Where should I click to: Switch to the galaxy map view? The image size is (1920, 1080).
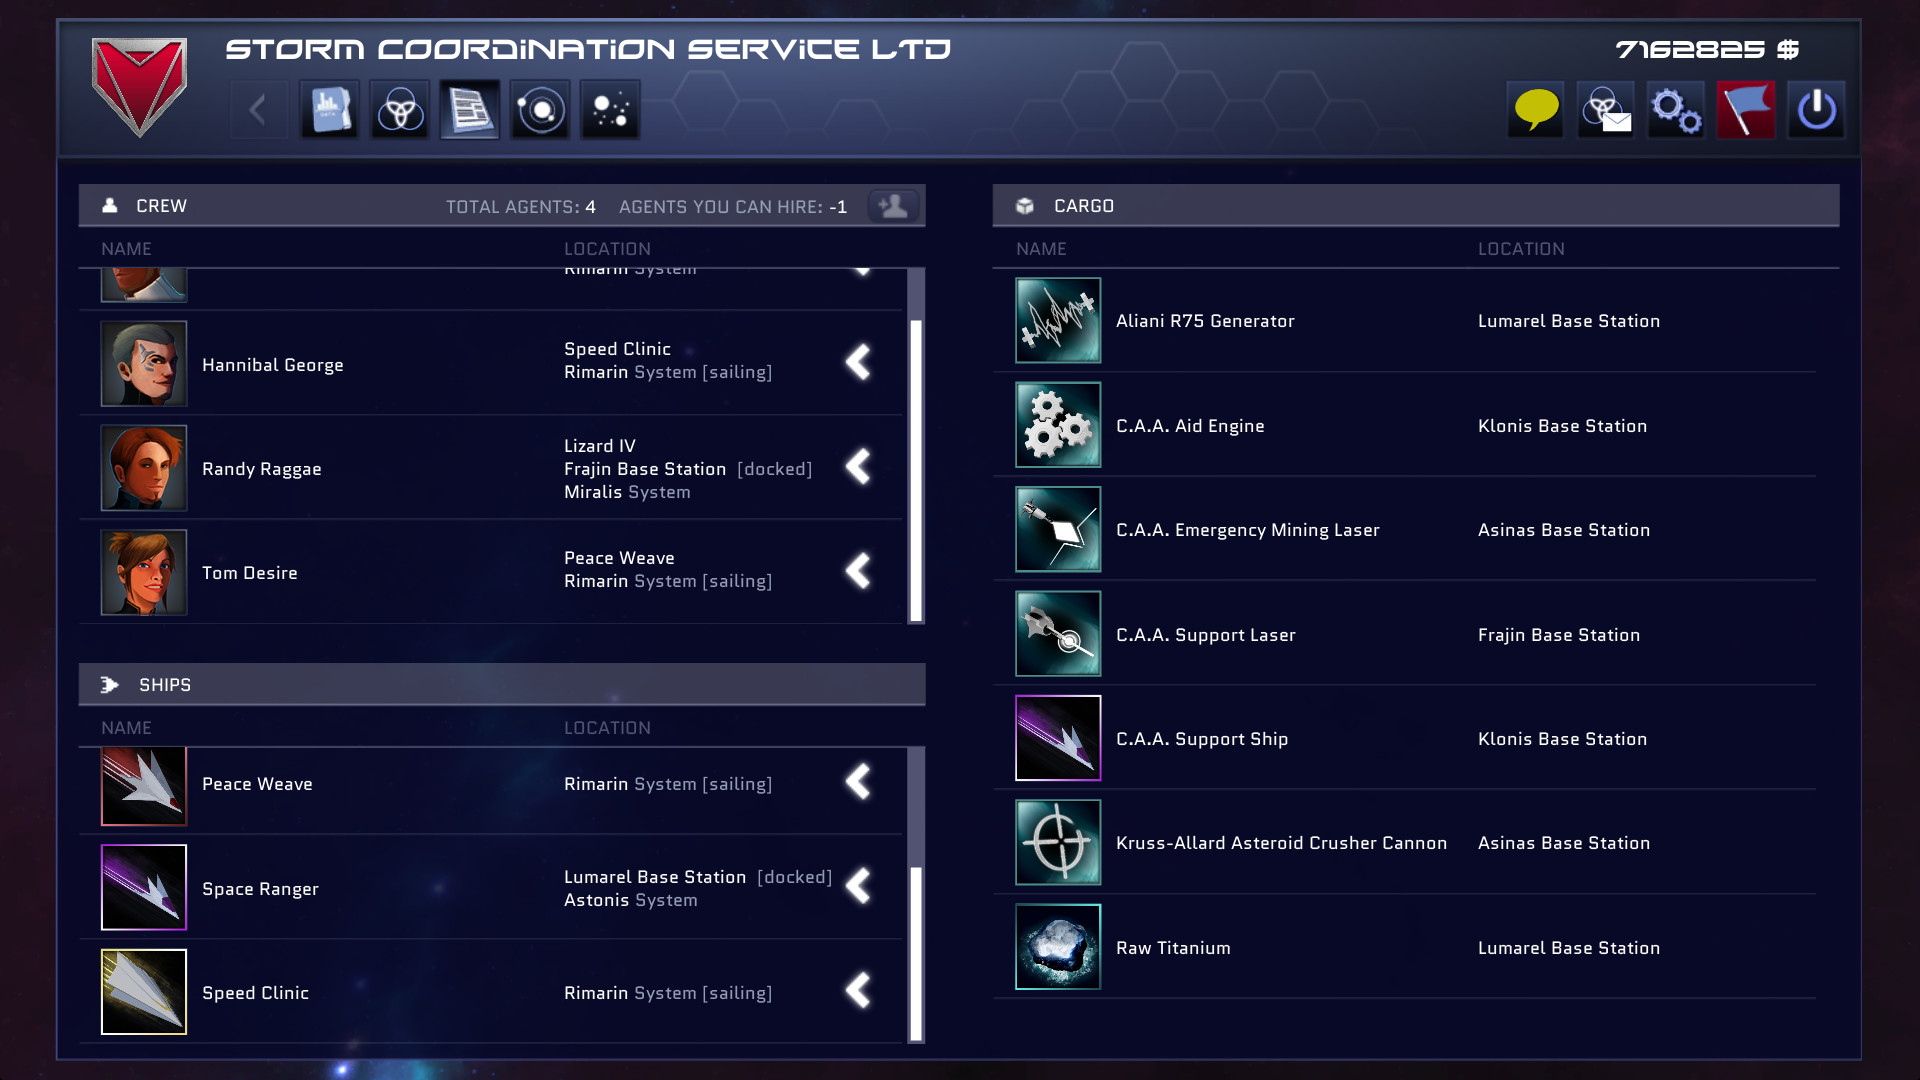point(609,110)
